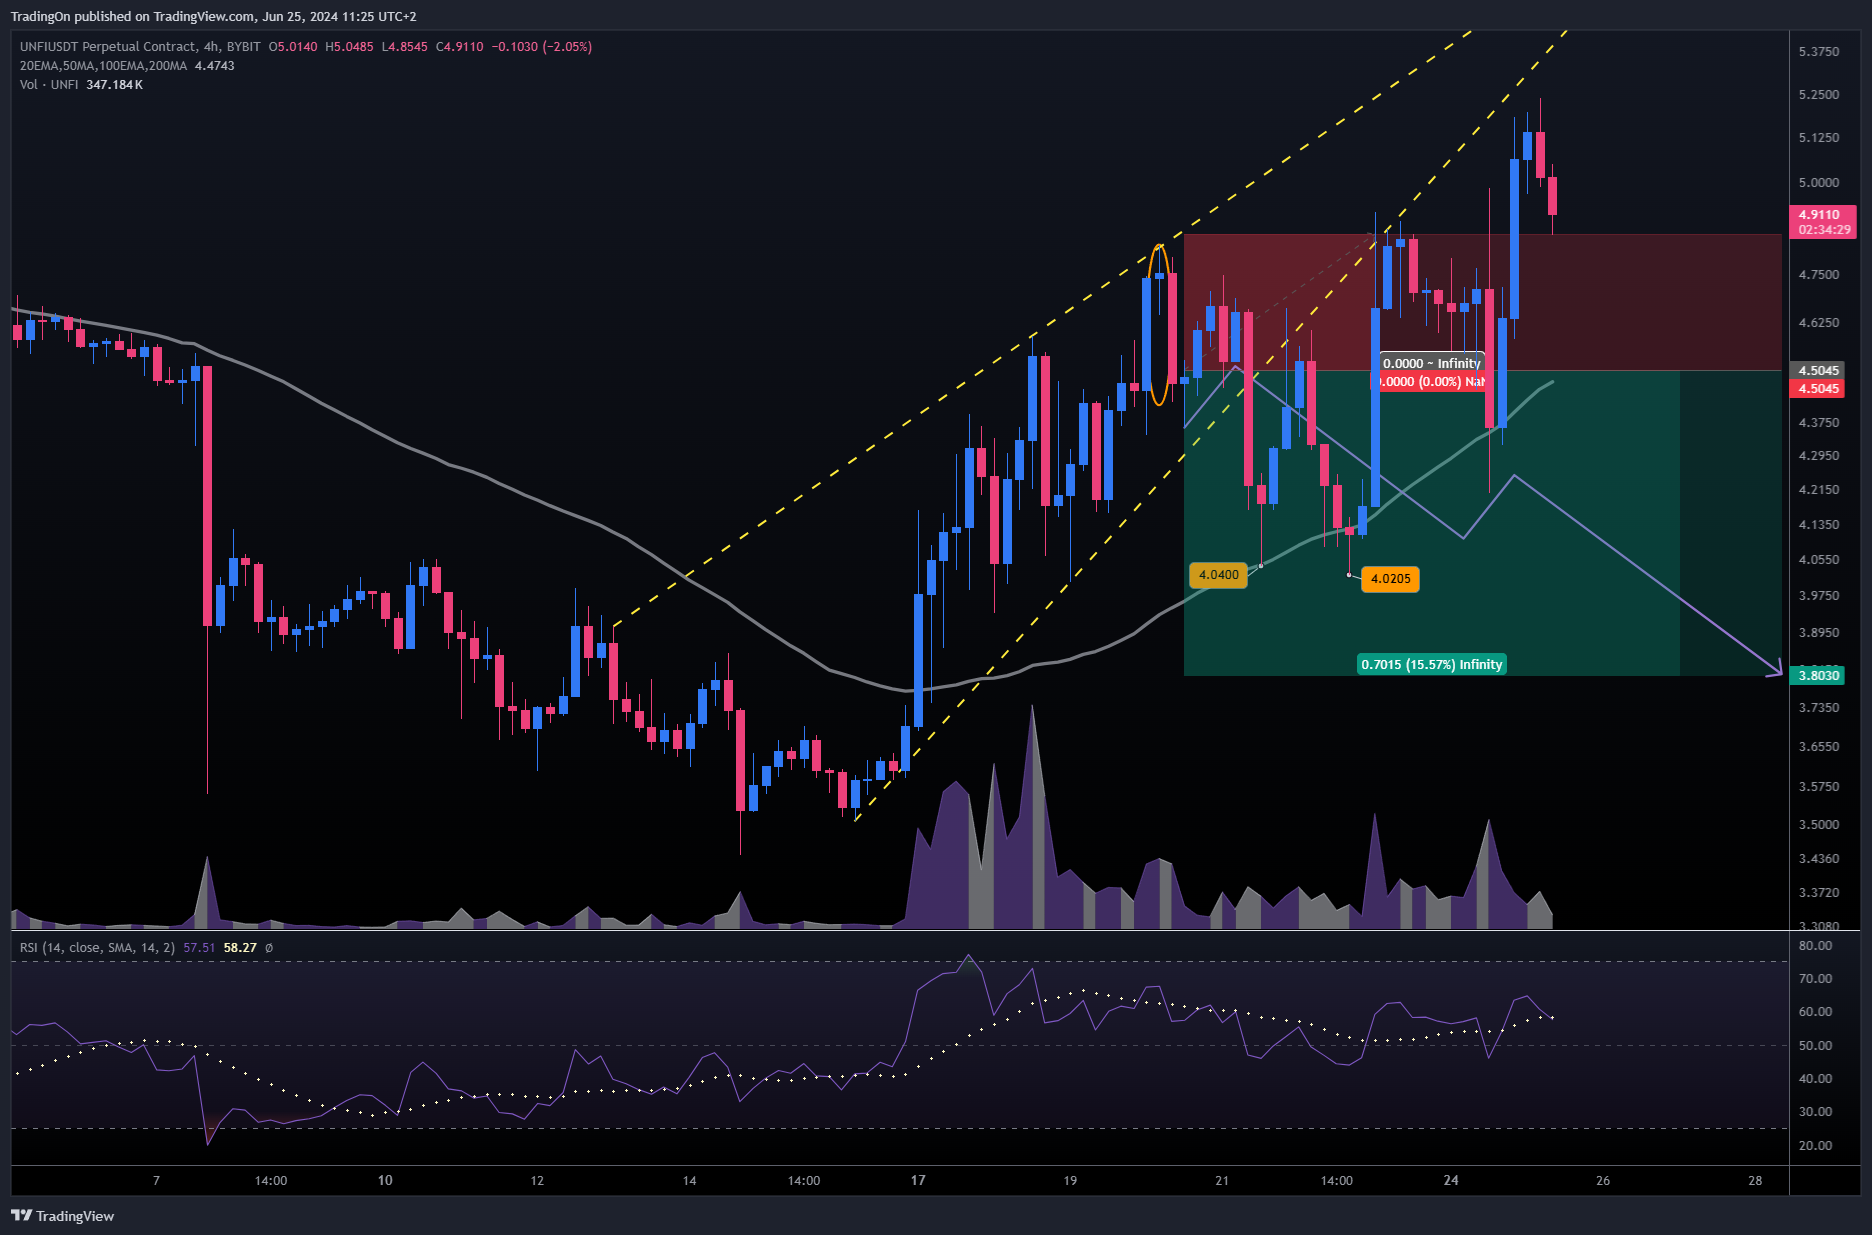
Task: Select the 4.0205 price callout label
Action: pyautogui.click(x=1390, y=579)
